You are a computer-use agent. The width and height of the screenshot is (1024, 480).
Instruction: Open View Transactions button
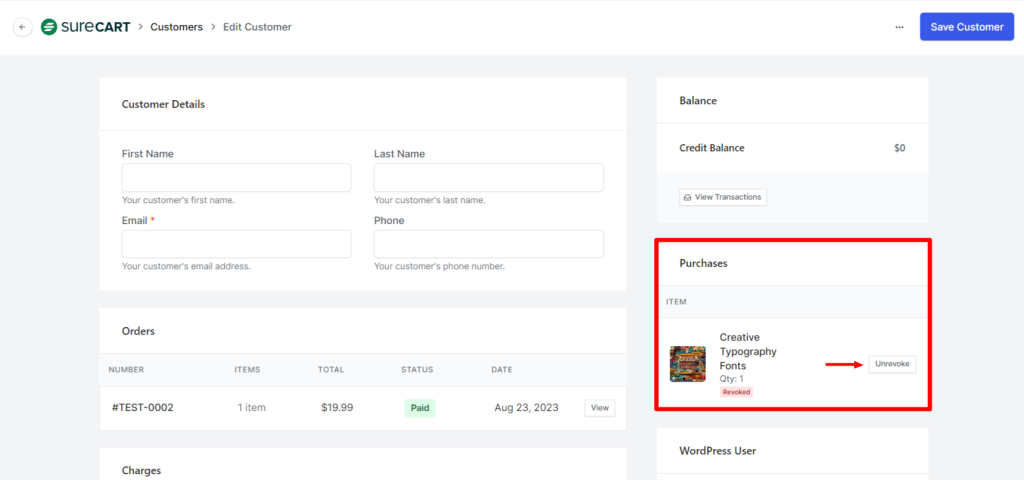click(723, 197)
